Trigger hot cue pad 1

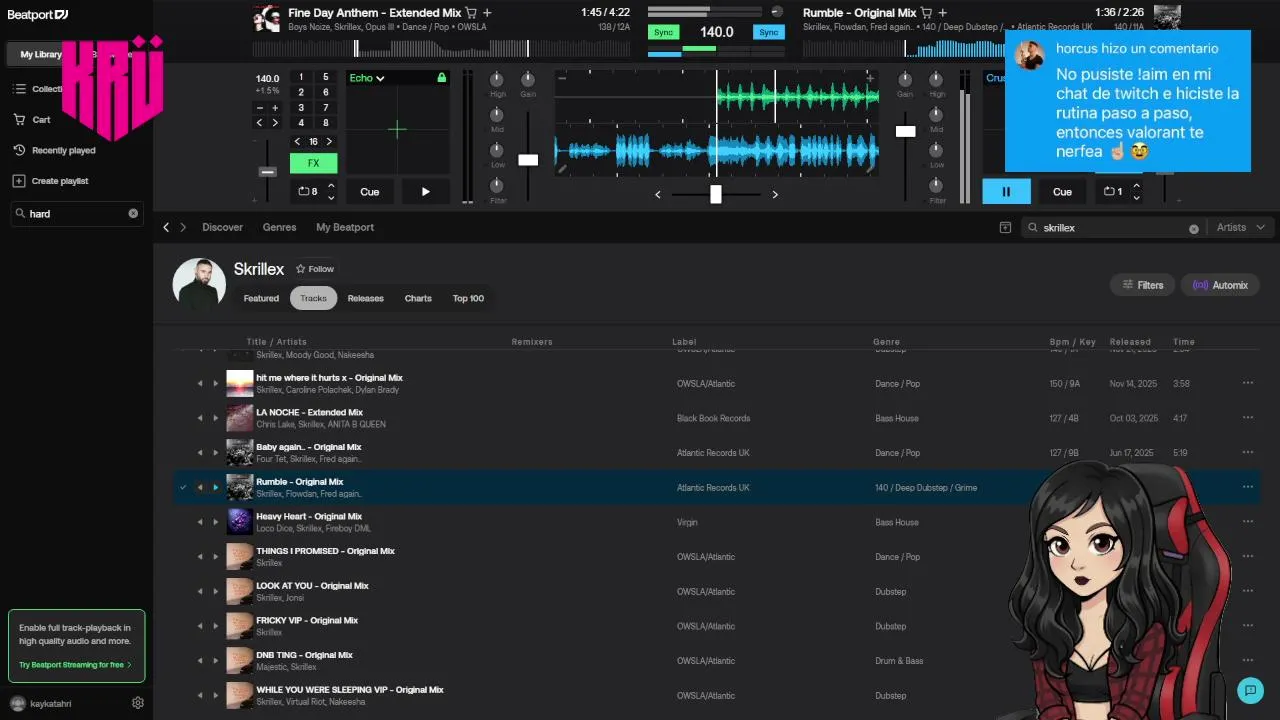click(301, 77)
